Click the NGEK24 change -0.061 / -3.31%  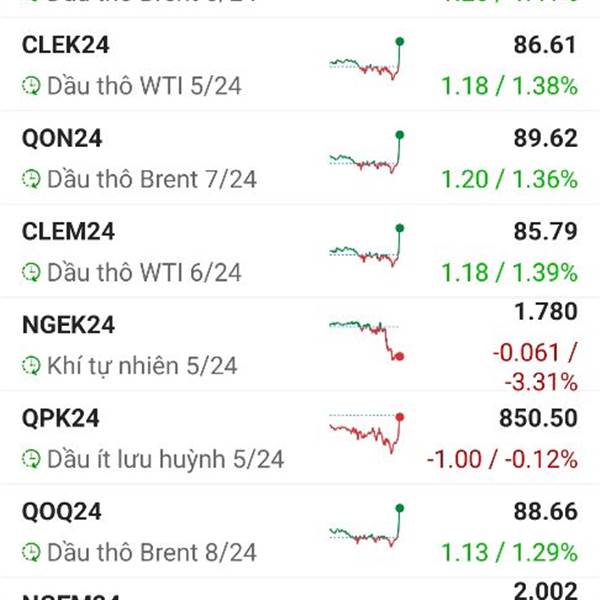(x=535, y=367)
